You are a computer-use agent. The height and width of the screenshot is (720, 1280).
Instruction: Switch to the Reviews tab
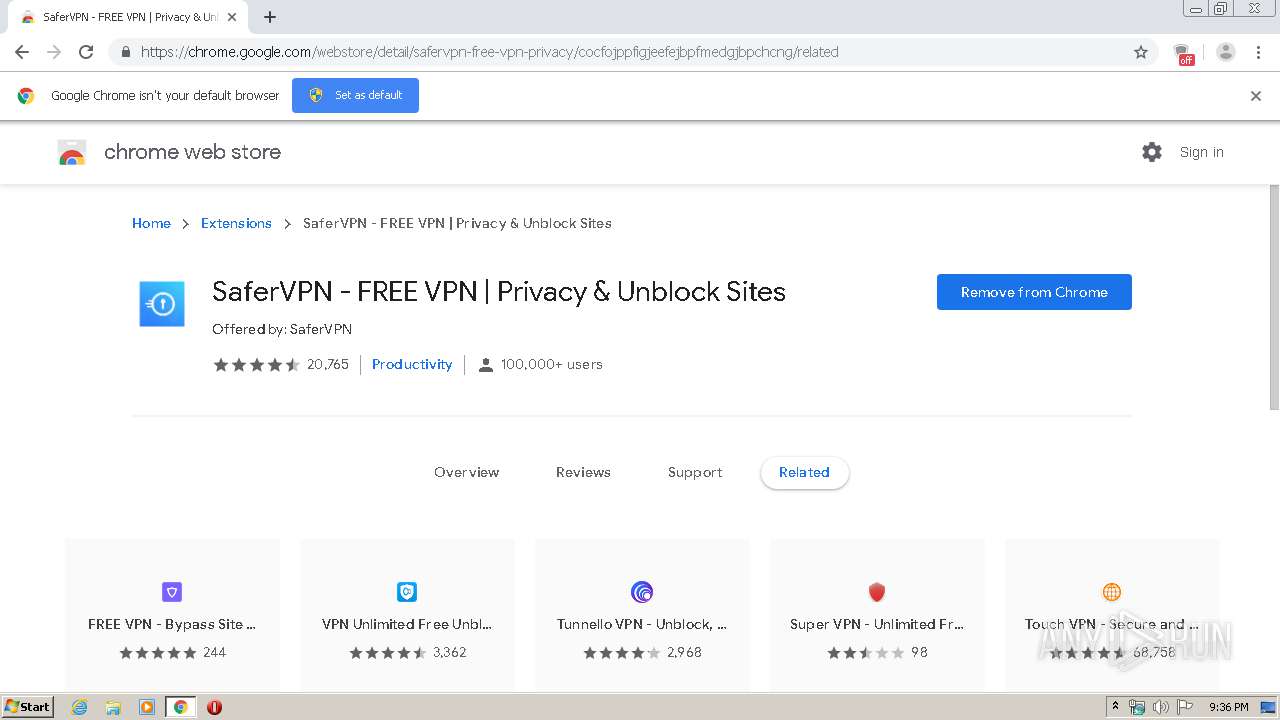click(583, 472)
